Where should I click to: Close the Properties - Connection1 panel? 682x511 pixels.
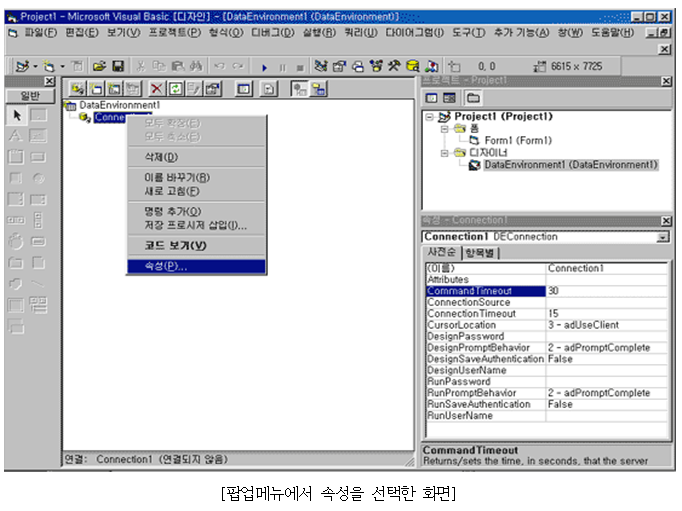[x=666, y=221]
